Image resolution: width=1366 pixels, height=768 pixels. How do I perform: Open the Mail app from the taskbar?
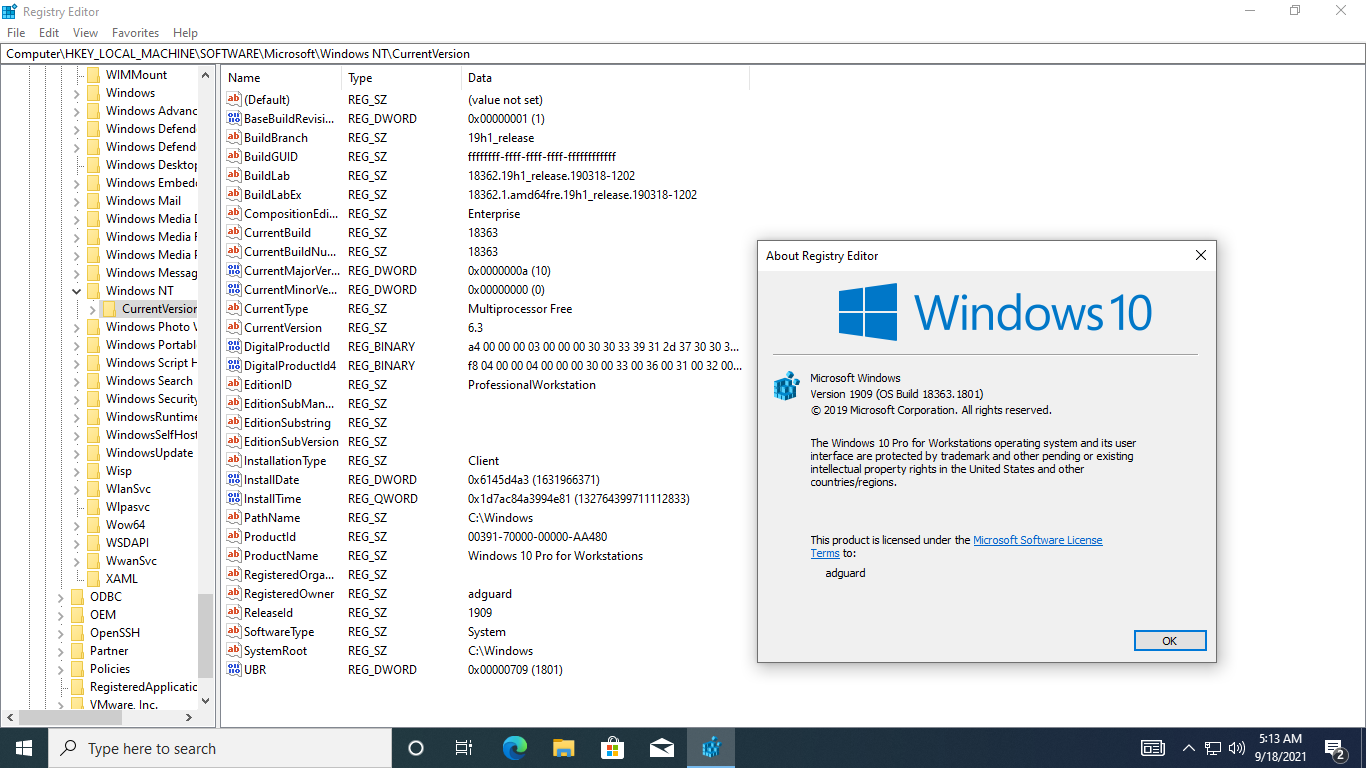[662, 748]
